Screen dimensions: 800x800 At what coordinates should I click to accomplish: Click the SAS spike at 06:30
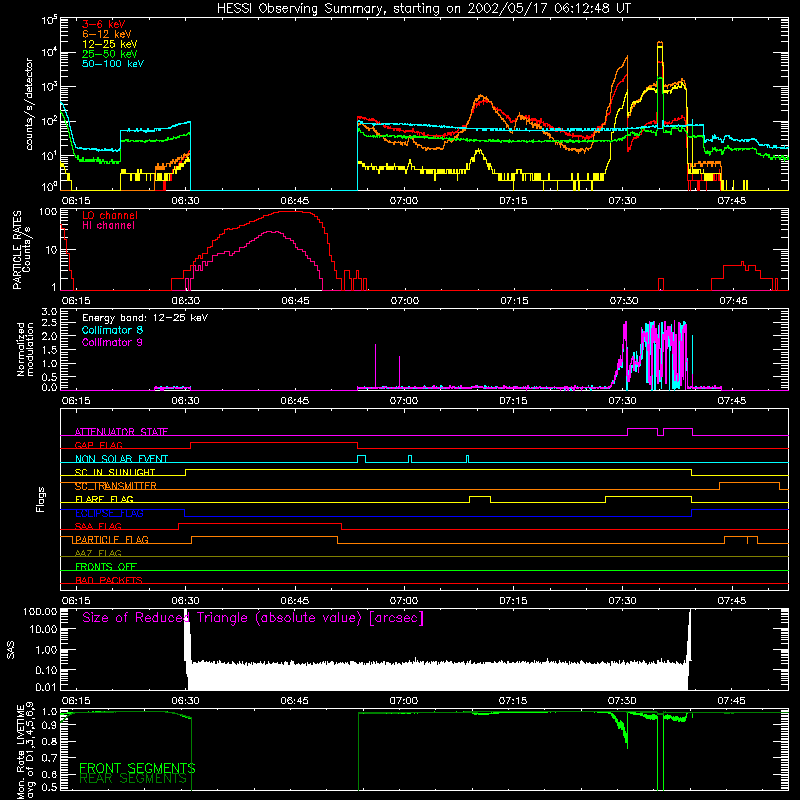[187, 648]
